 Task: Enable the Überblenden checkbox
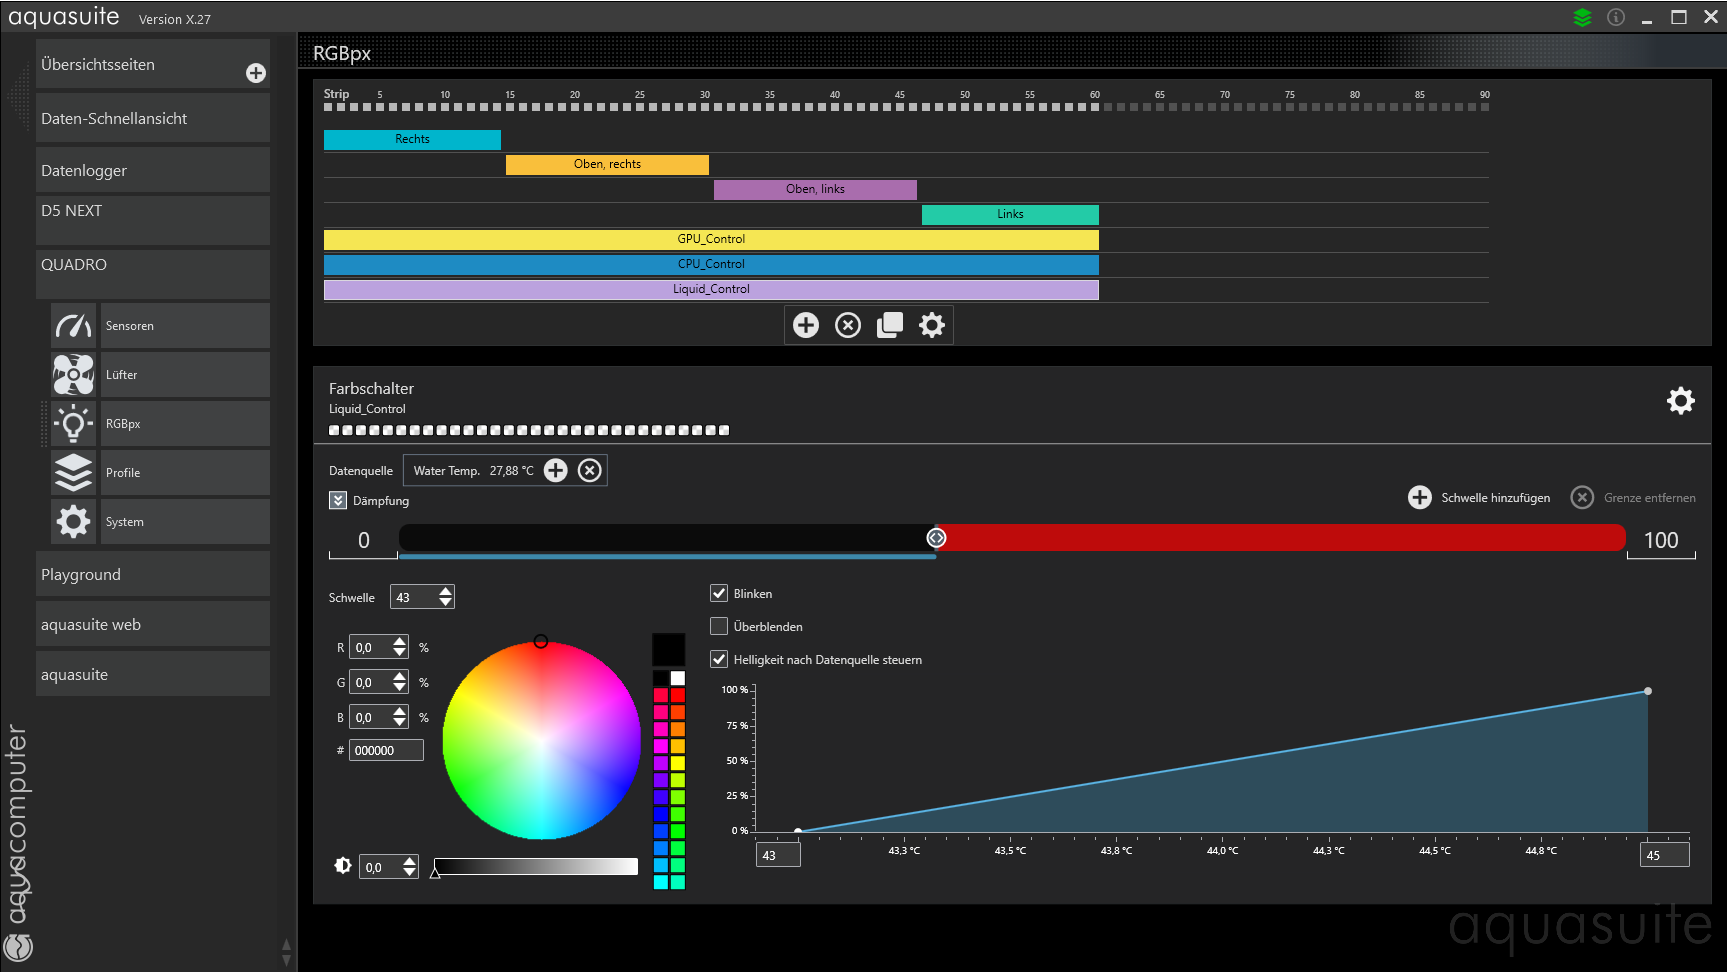click(x=719, y=626)
